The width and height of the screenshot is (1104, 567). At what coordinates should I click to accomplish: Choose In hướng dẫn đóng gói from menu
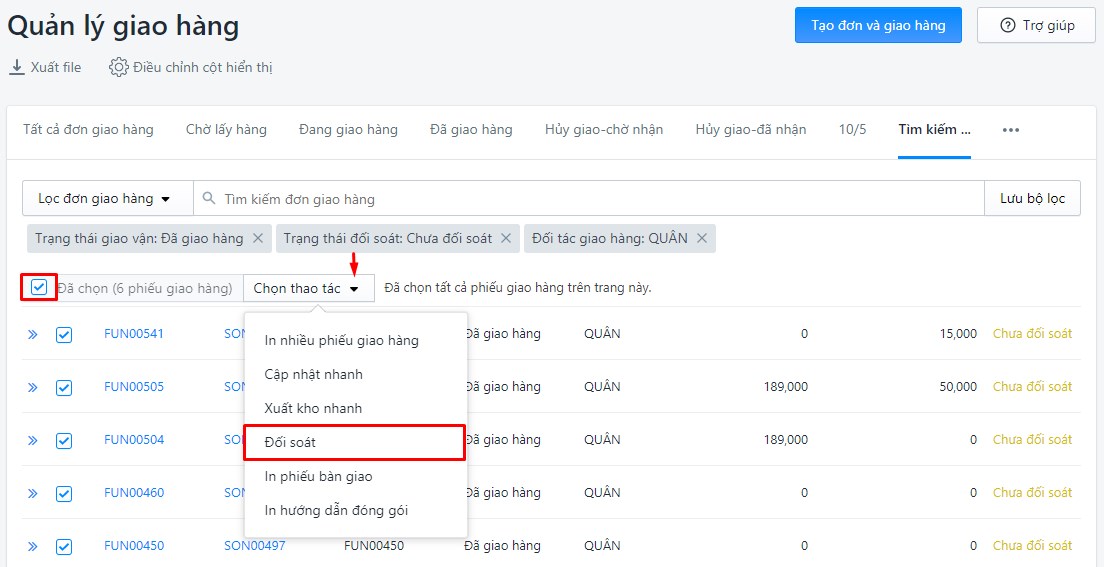pyautogui.click(x=356, y=511)
